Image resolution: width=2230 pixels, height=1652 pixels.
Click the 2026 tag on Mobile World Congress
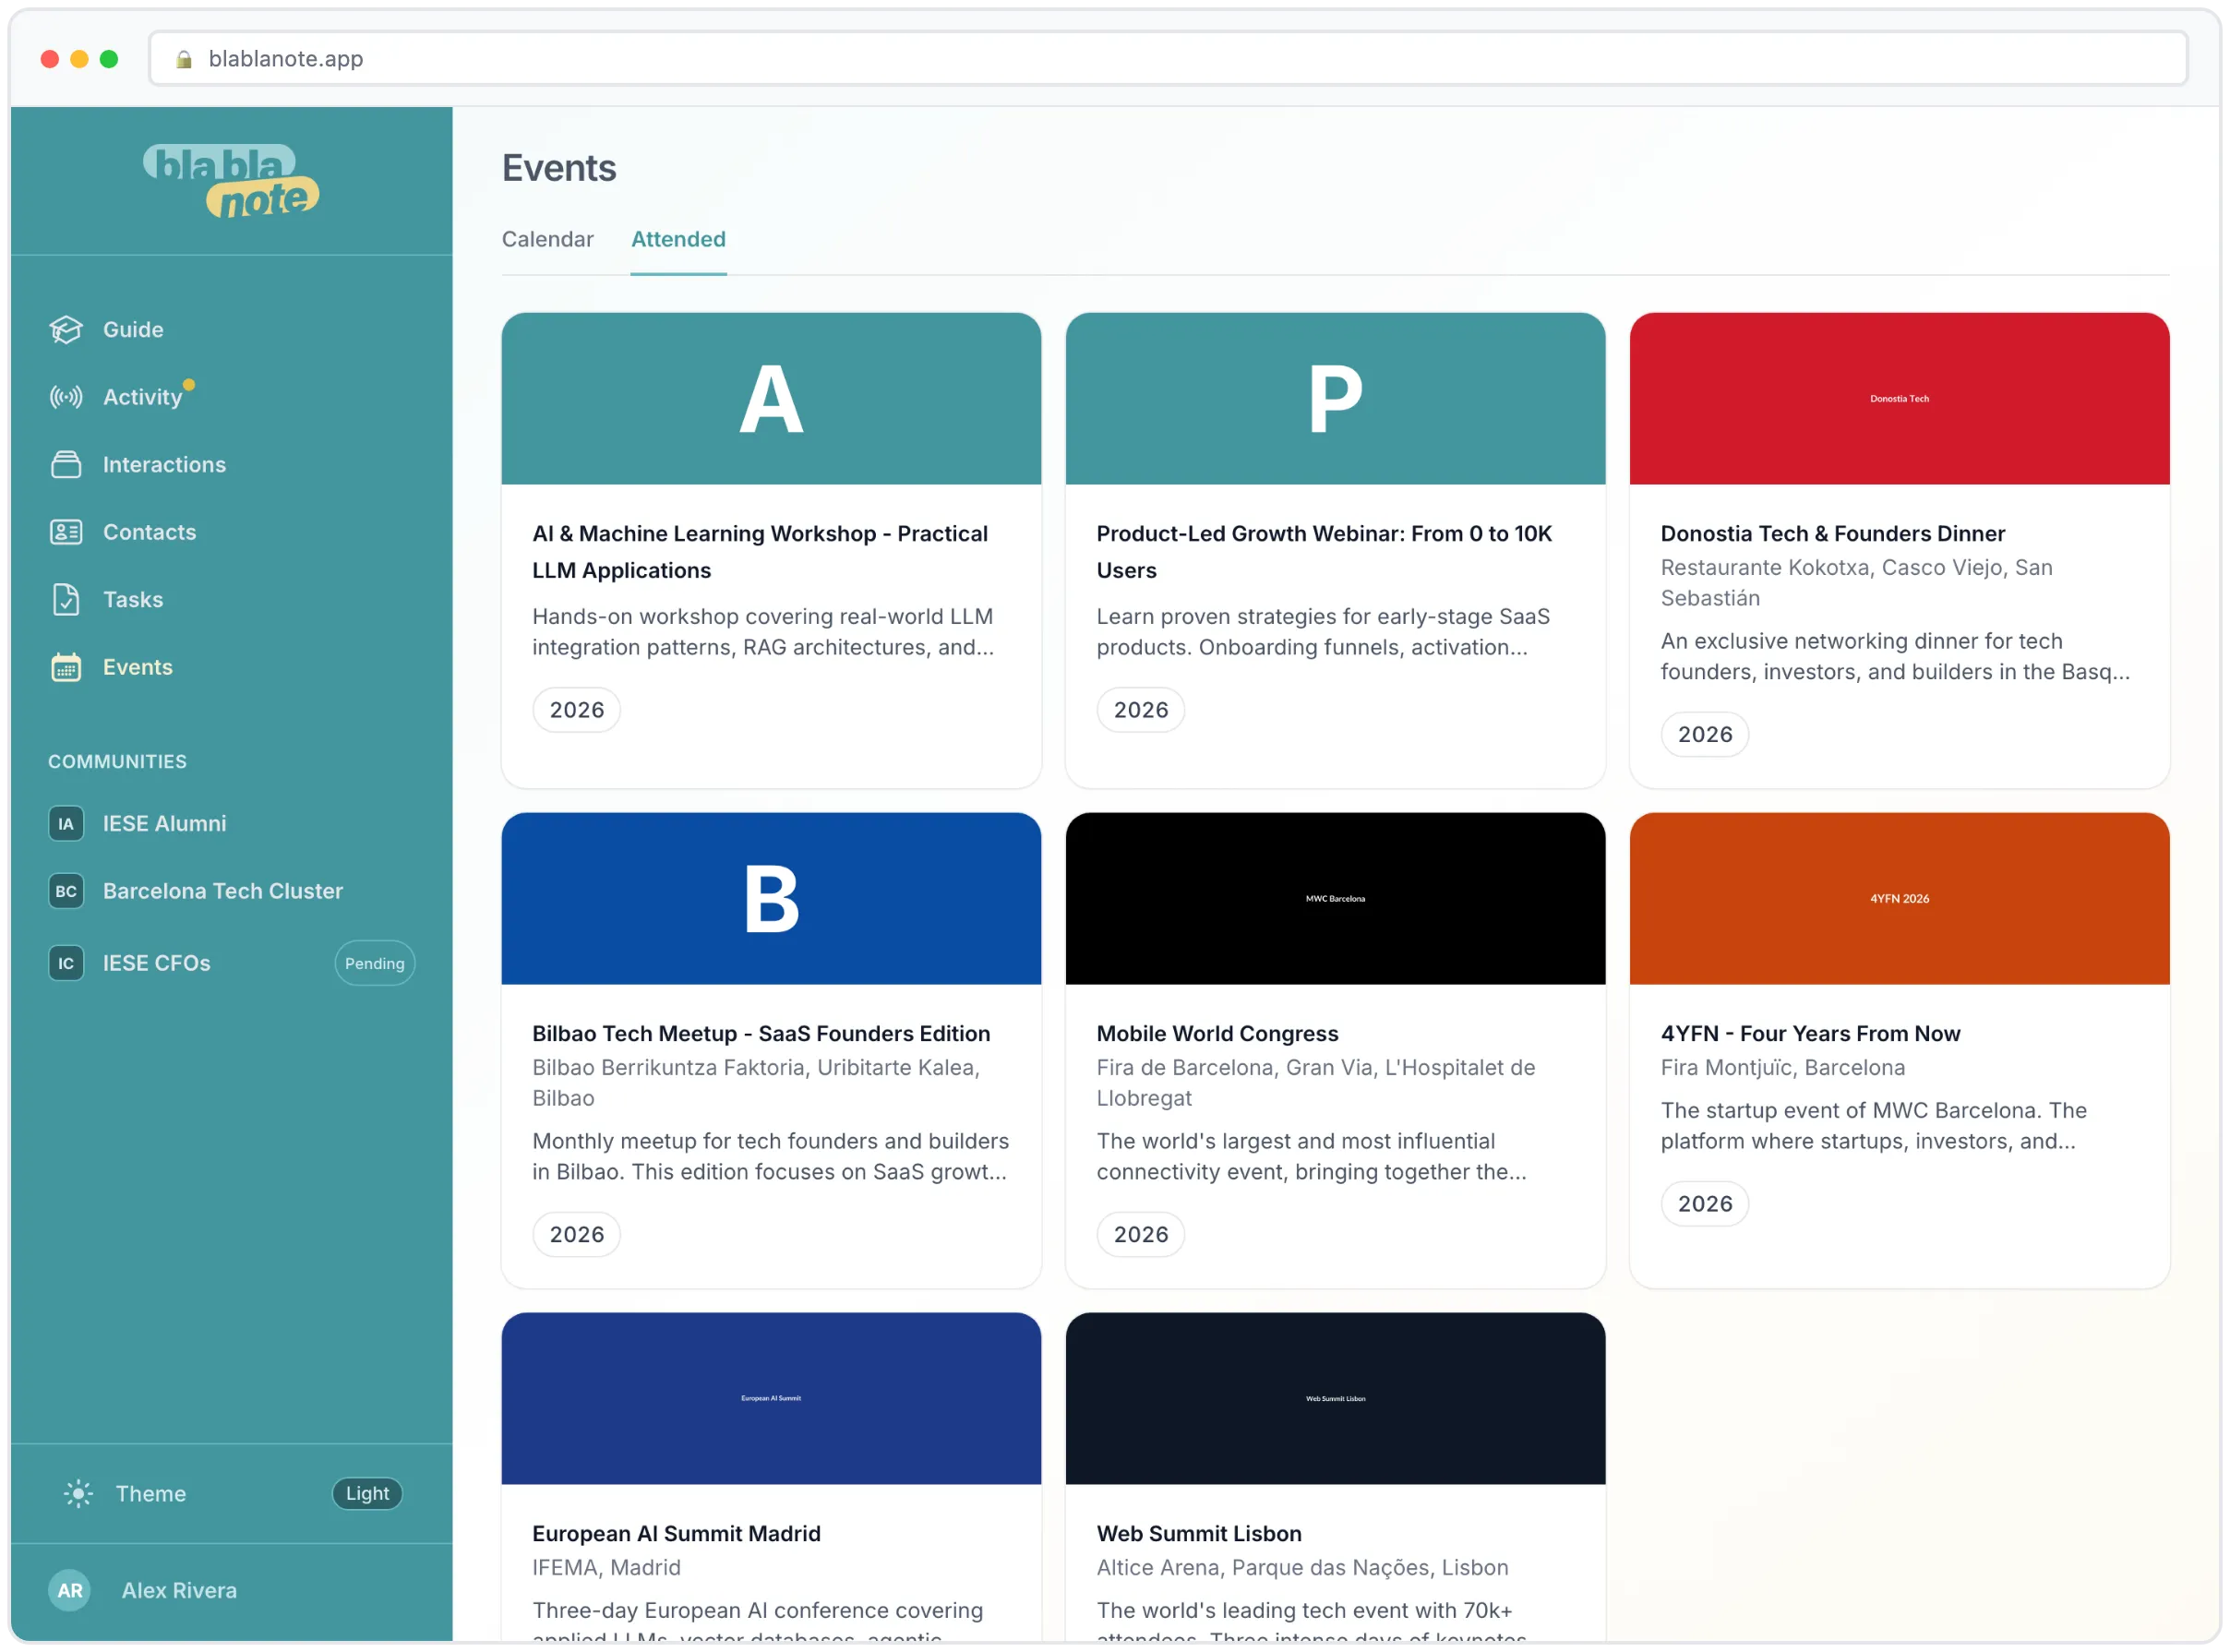coord(1141,1235)
